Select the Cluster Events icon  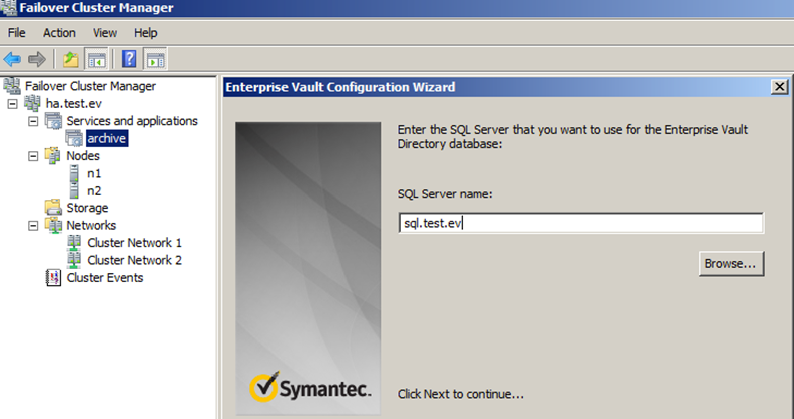(x=53, y=278)
